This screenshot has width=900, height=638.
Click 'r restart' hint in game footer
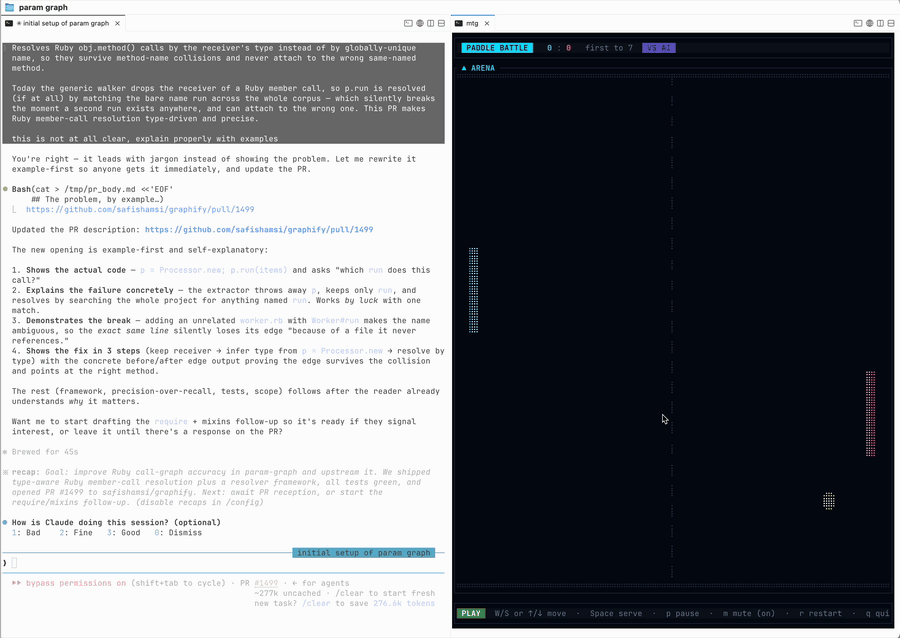[820, 613]
